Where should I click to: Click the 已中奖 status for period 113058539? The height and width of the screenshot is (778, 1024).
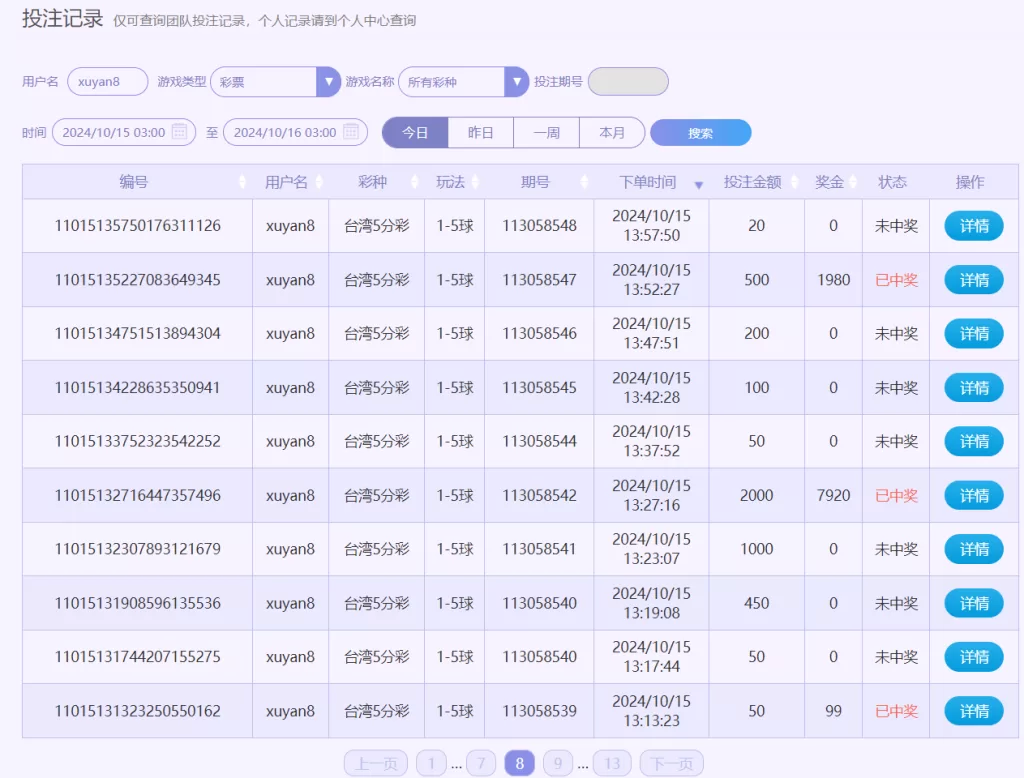897,711
